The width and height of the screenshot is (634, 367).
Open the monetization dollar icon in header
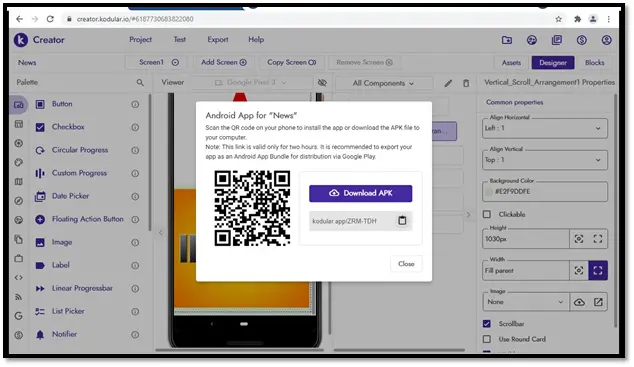point(581,40)
